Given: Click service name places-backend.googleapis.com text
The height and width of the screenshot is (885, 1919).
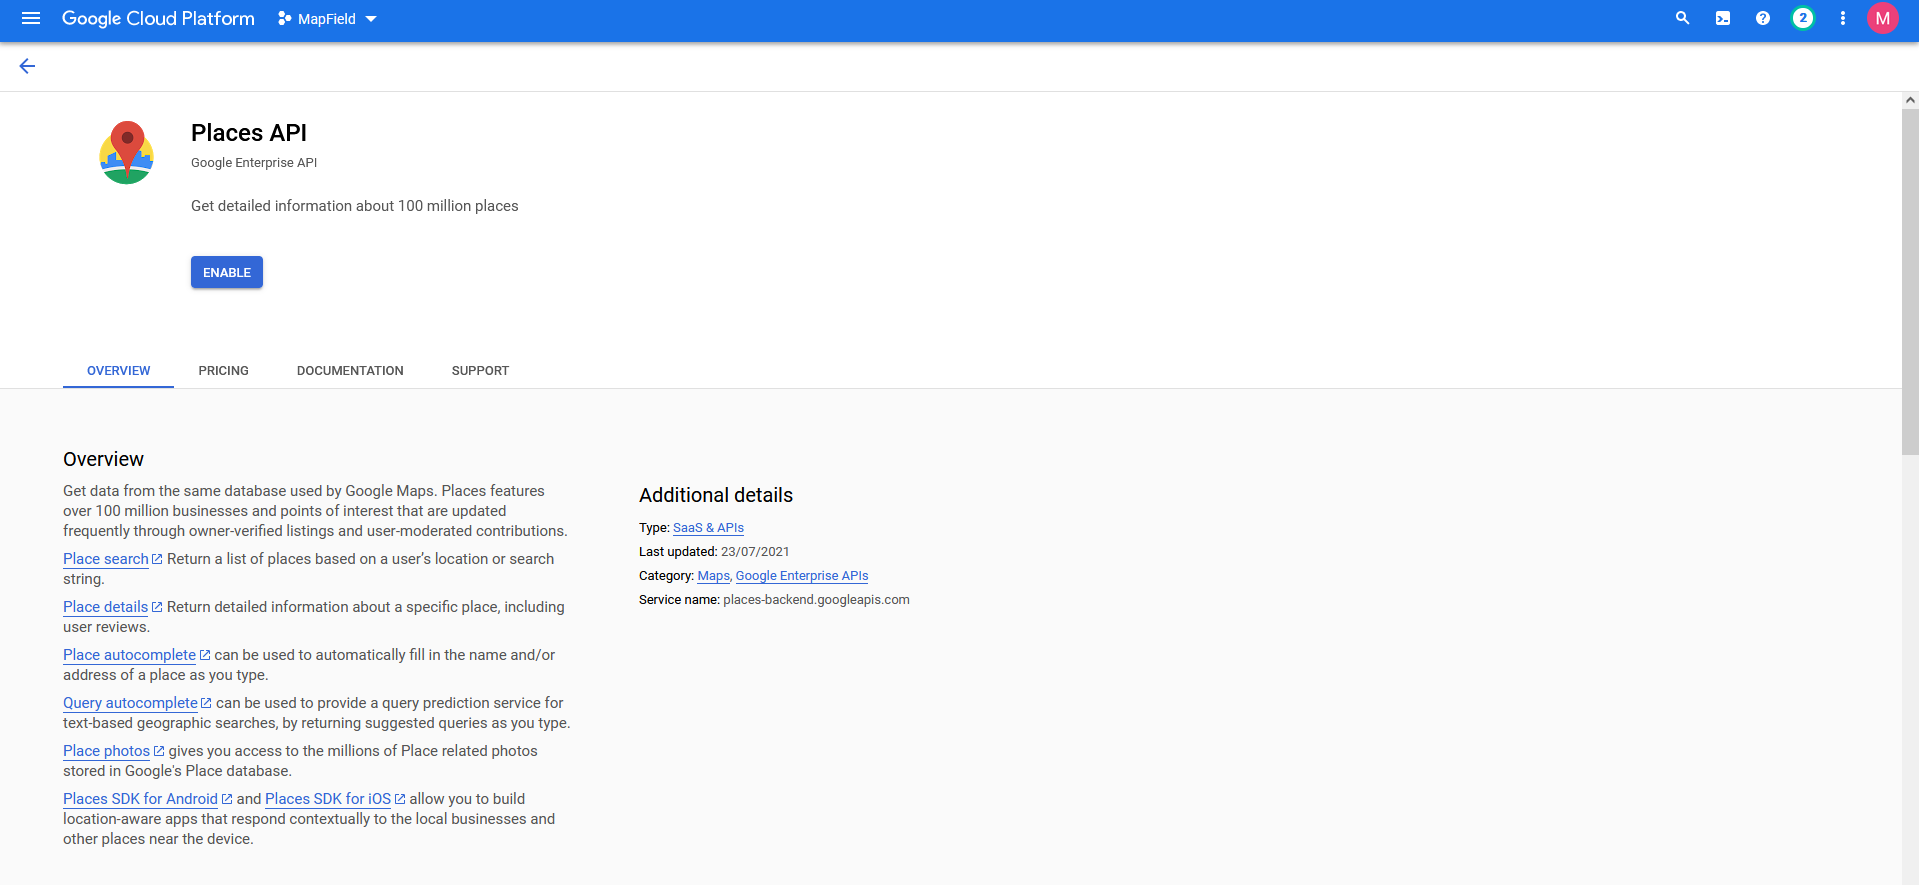Looking at the screenshot, I should [816, 600].
